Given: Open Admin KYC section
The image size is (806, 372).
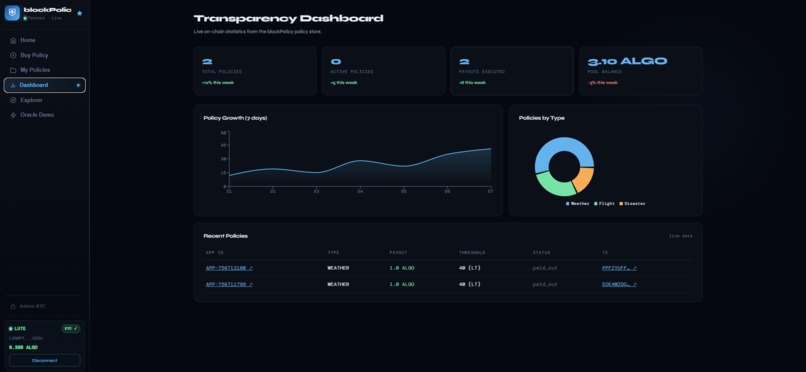Looking at the screenshot, I should click(x=45, y=306).
